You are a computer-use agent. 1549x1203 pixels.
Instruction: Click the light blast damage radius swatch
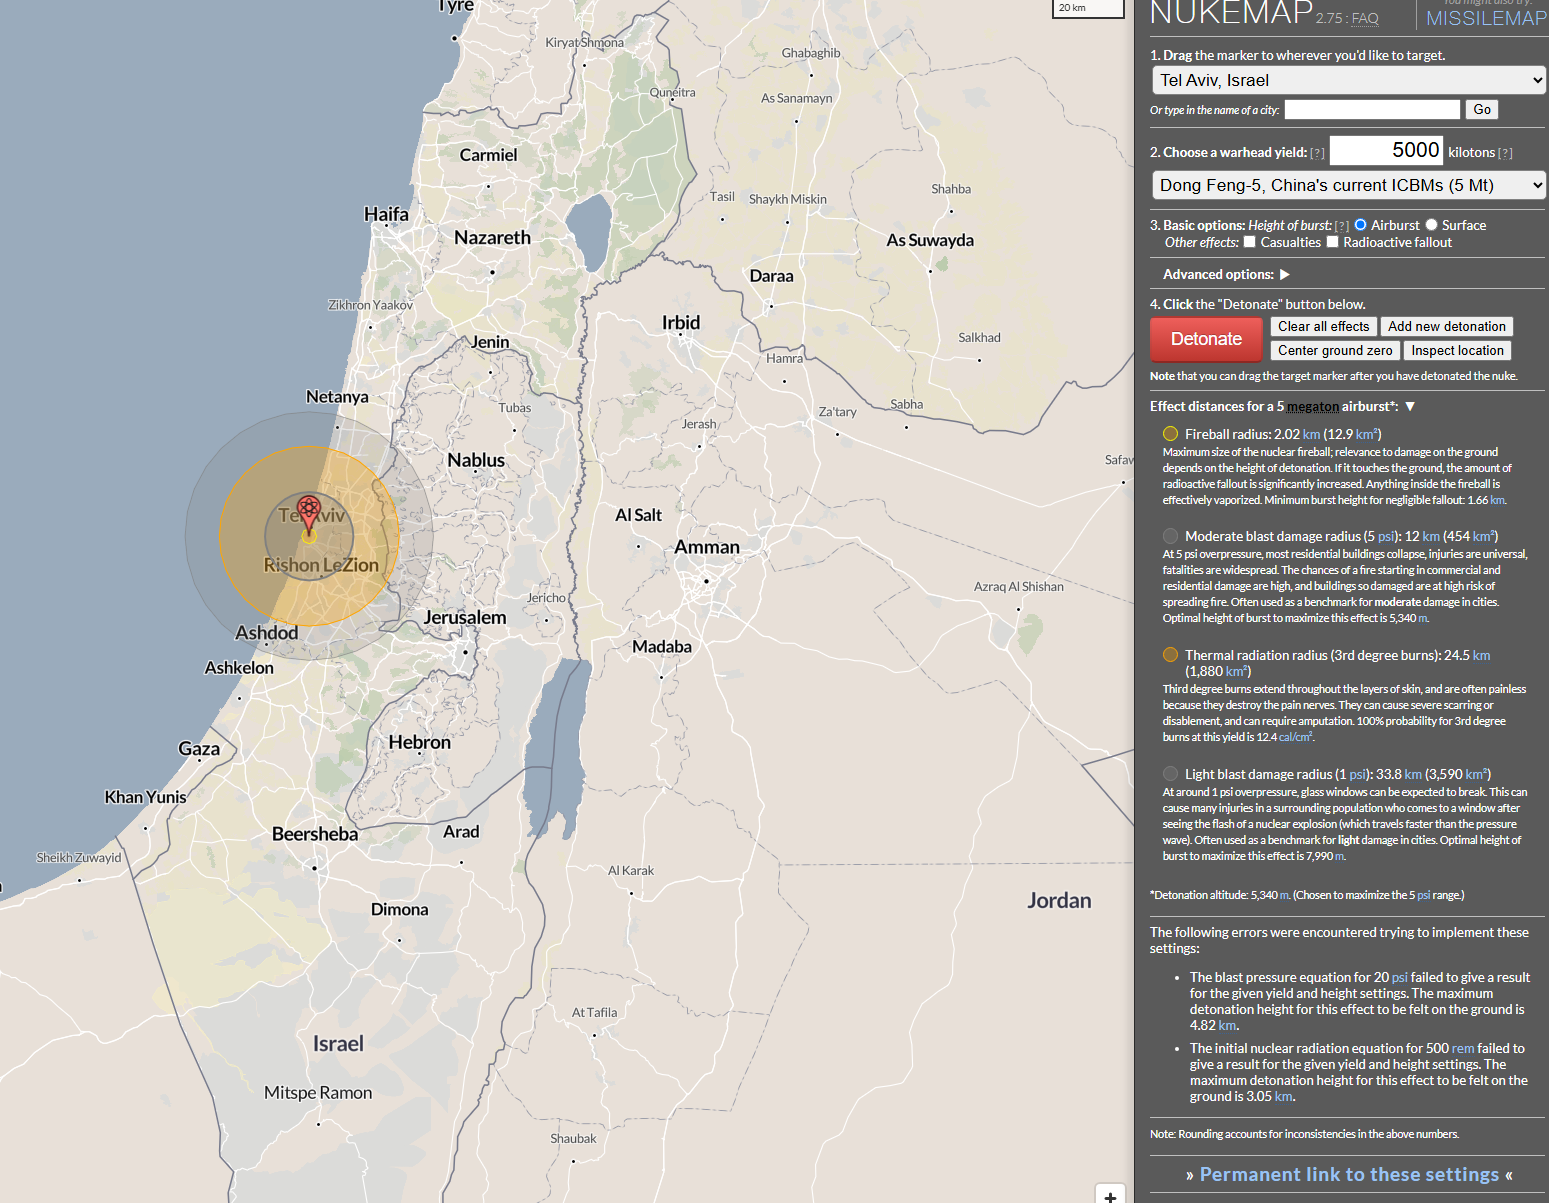pos(1170,774)
